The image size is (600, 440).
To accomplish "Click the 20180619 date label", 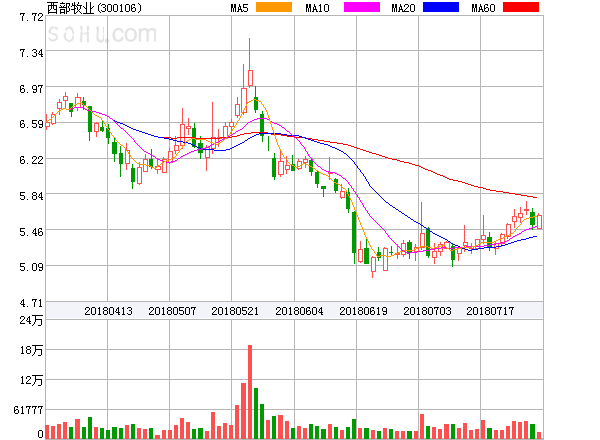I will 364,311.
